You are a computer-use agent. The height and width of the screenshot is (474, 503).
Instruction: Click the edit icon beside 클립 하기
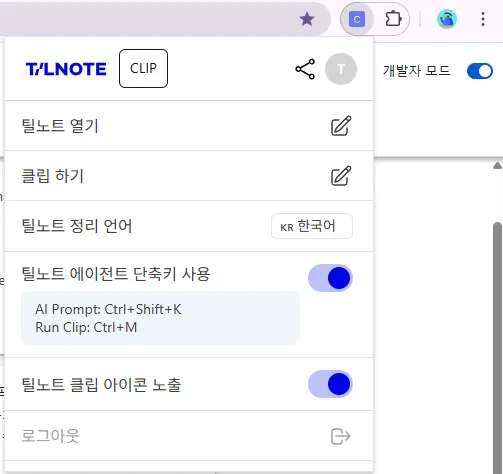(341, 176)
